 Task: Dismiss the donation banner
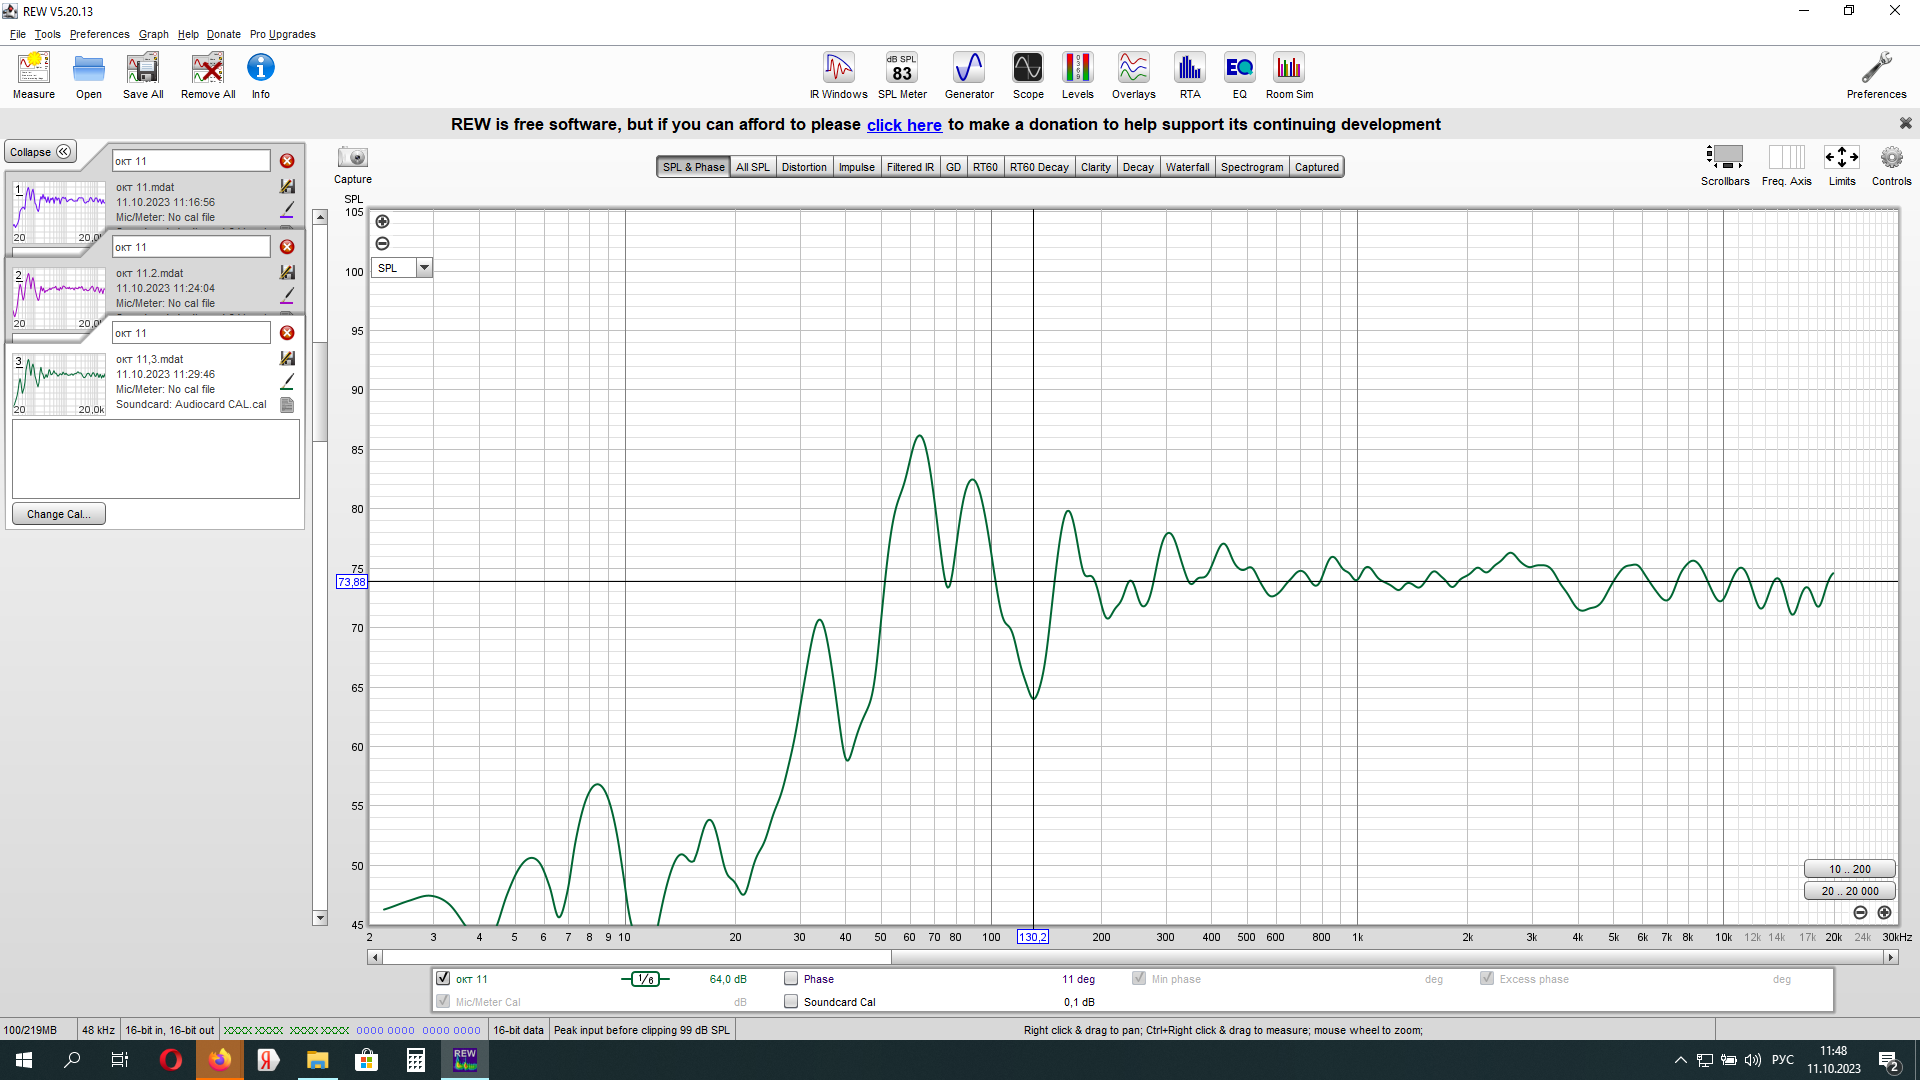pos(1905,123)
